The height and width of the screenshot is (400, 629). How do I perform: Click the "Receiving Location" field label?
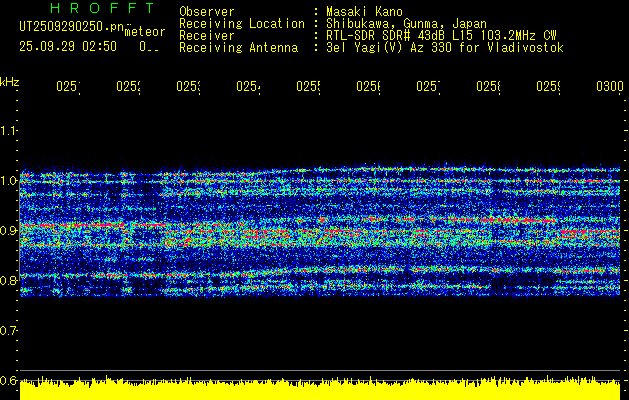[x=242, y=24]
